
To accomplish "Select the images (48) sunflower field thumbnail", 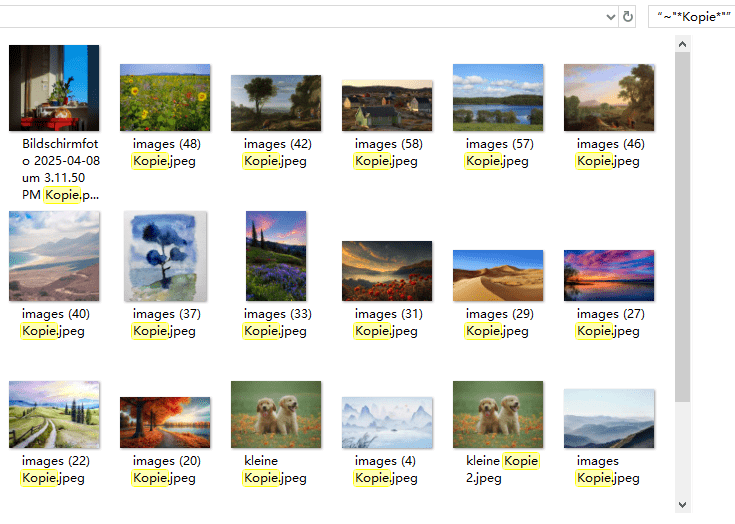I will [165, 98].
